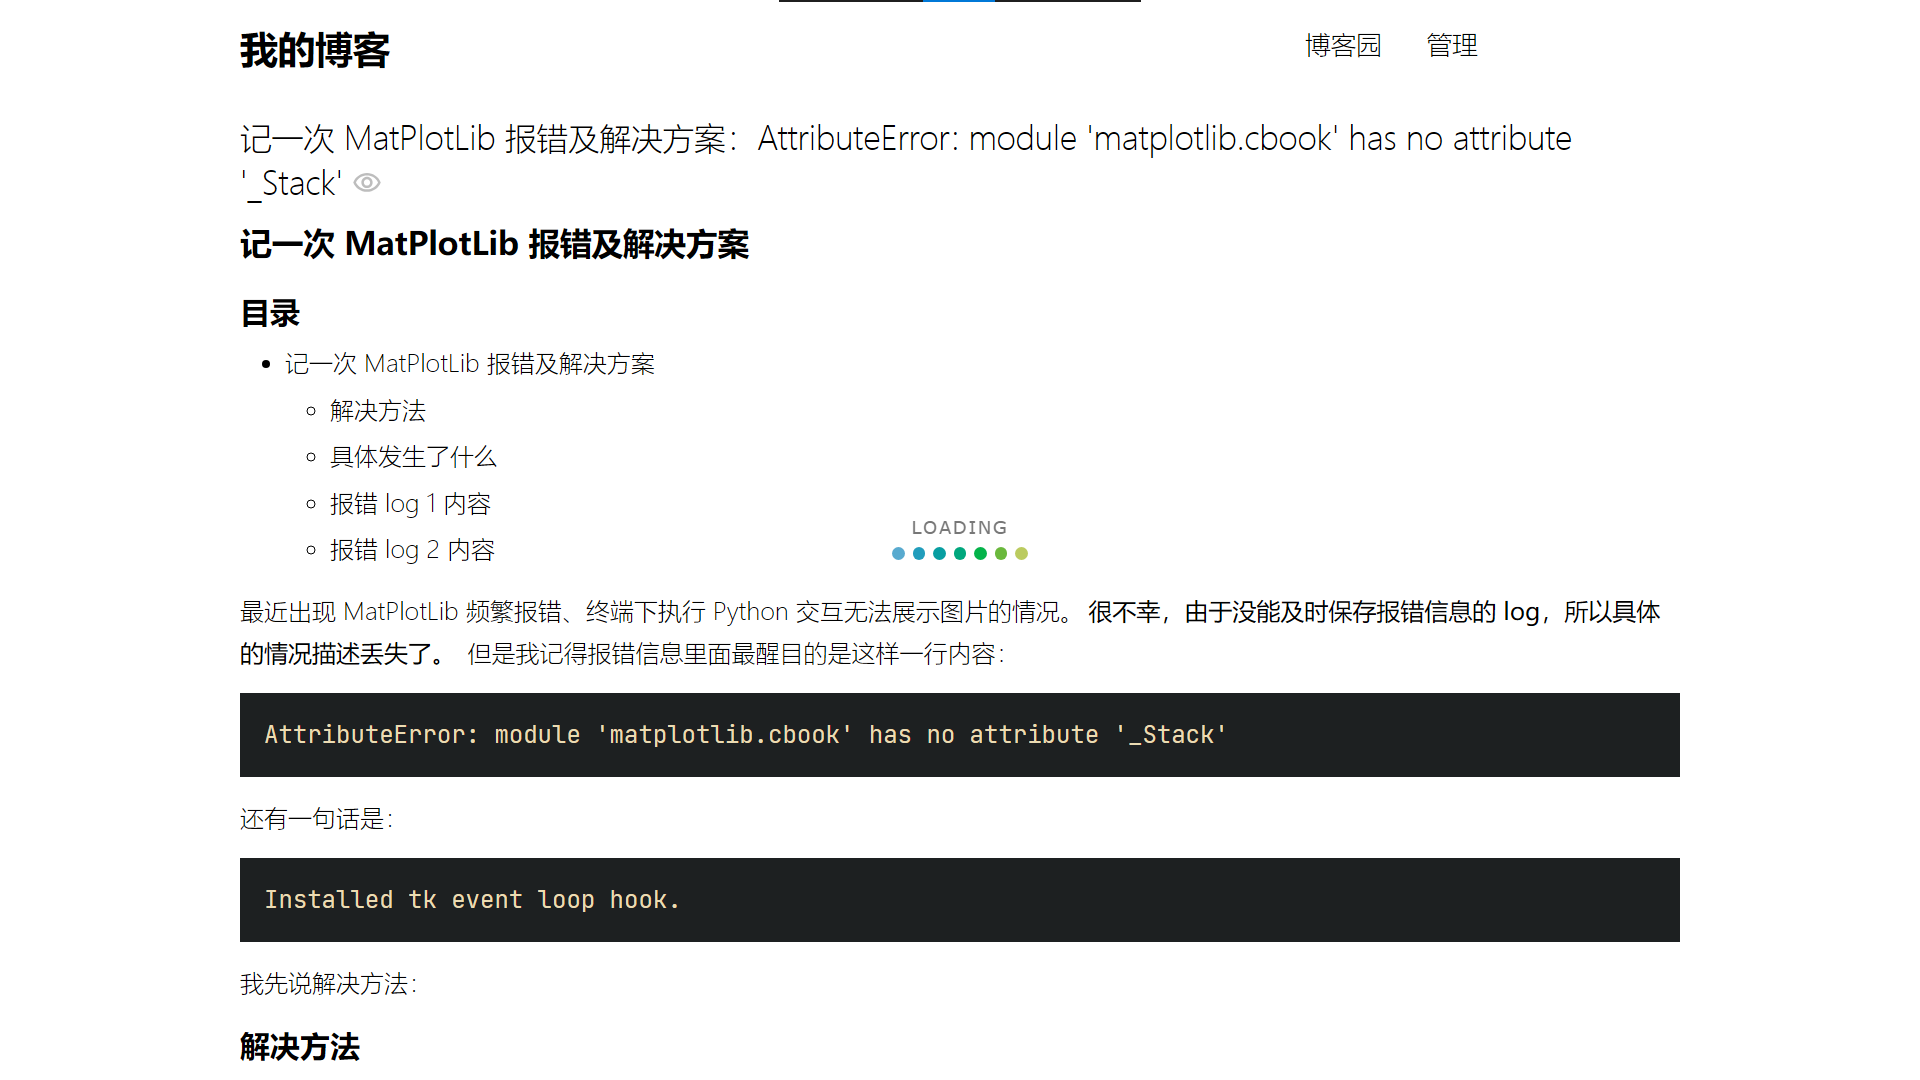
Task: Click 记一次 MatPlotLib 报错及解决方案 heading link
Action: pos(472,363)
